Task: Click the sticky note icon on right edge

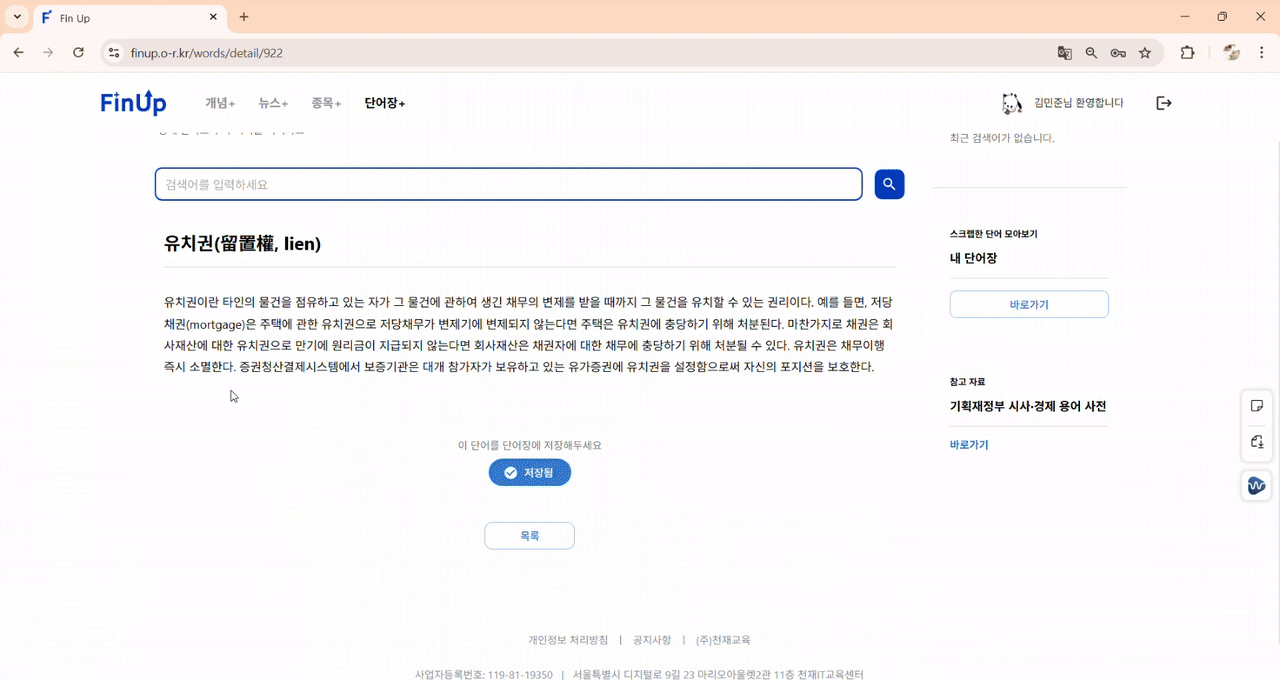Action: (x=1256, y=404)
